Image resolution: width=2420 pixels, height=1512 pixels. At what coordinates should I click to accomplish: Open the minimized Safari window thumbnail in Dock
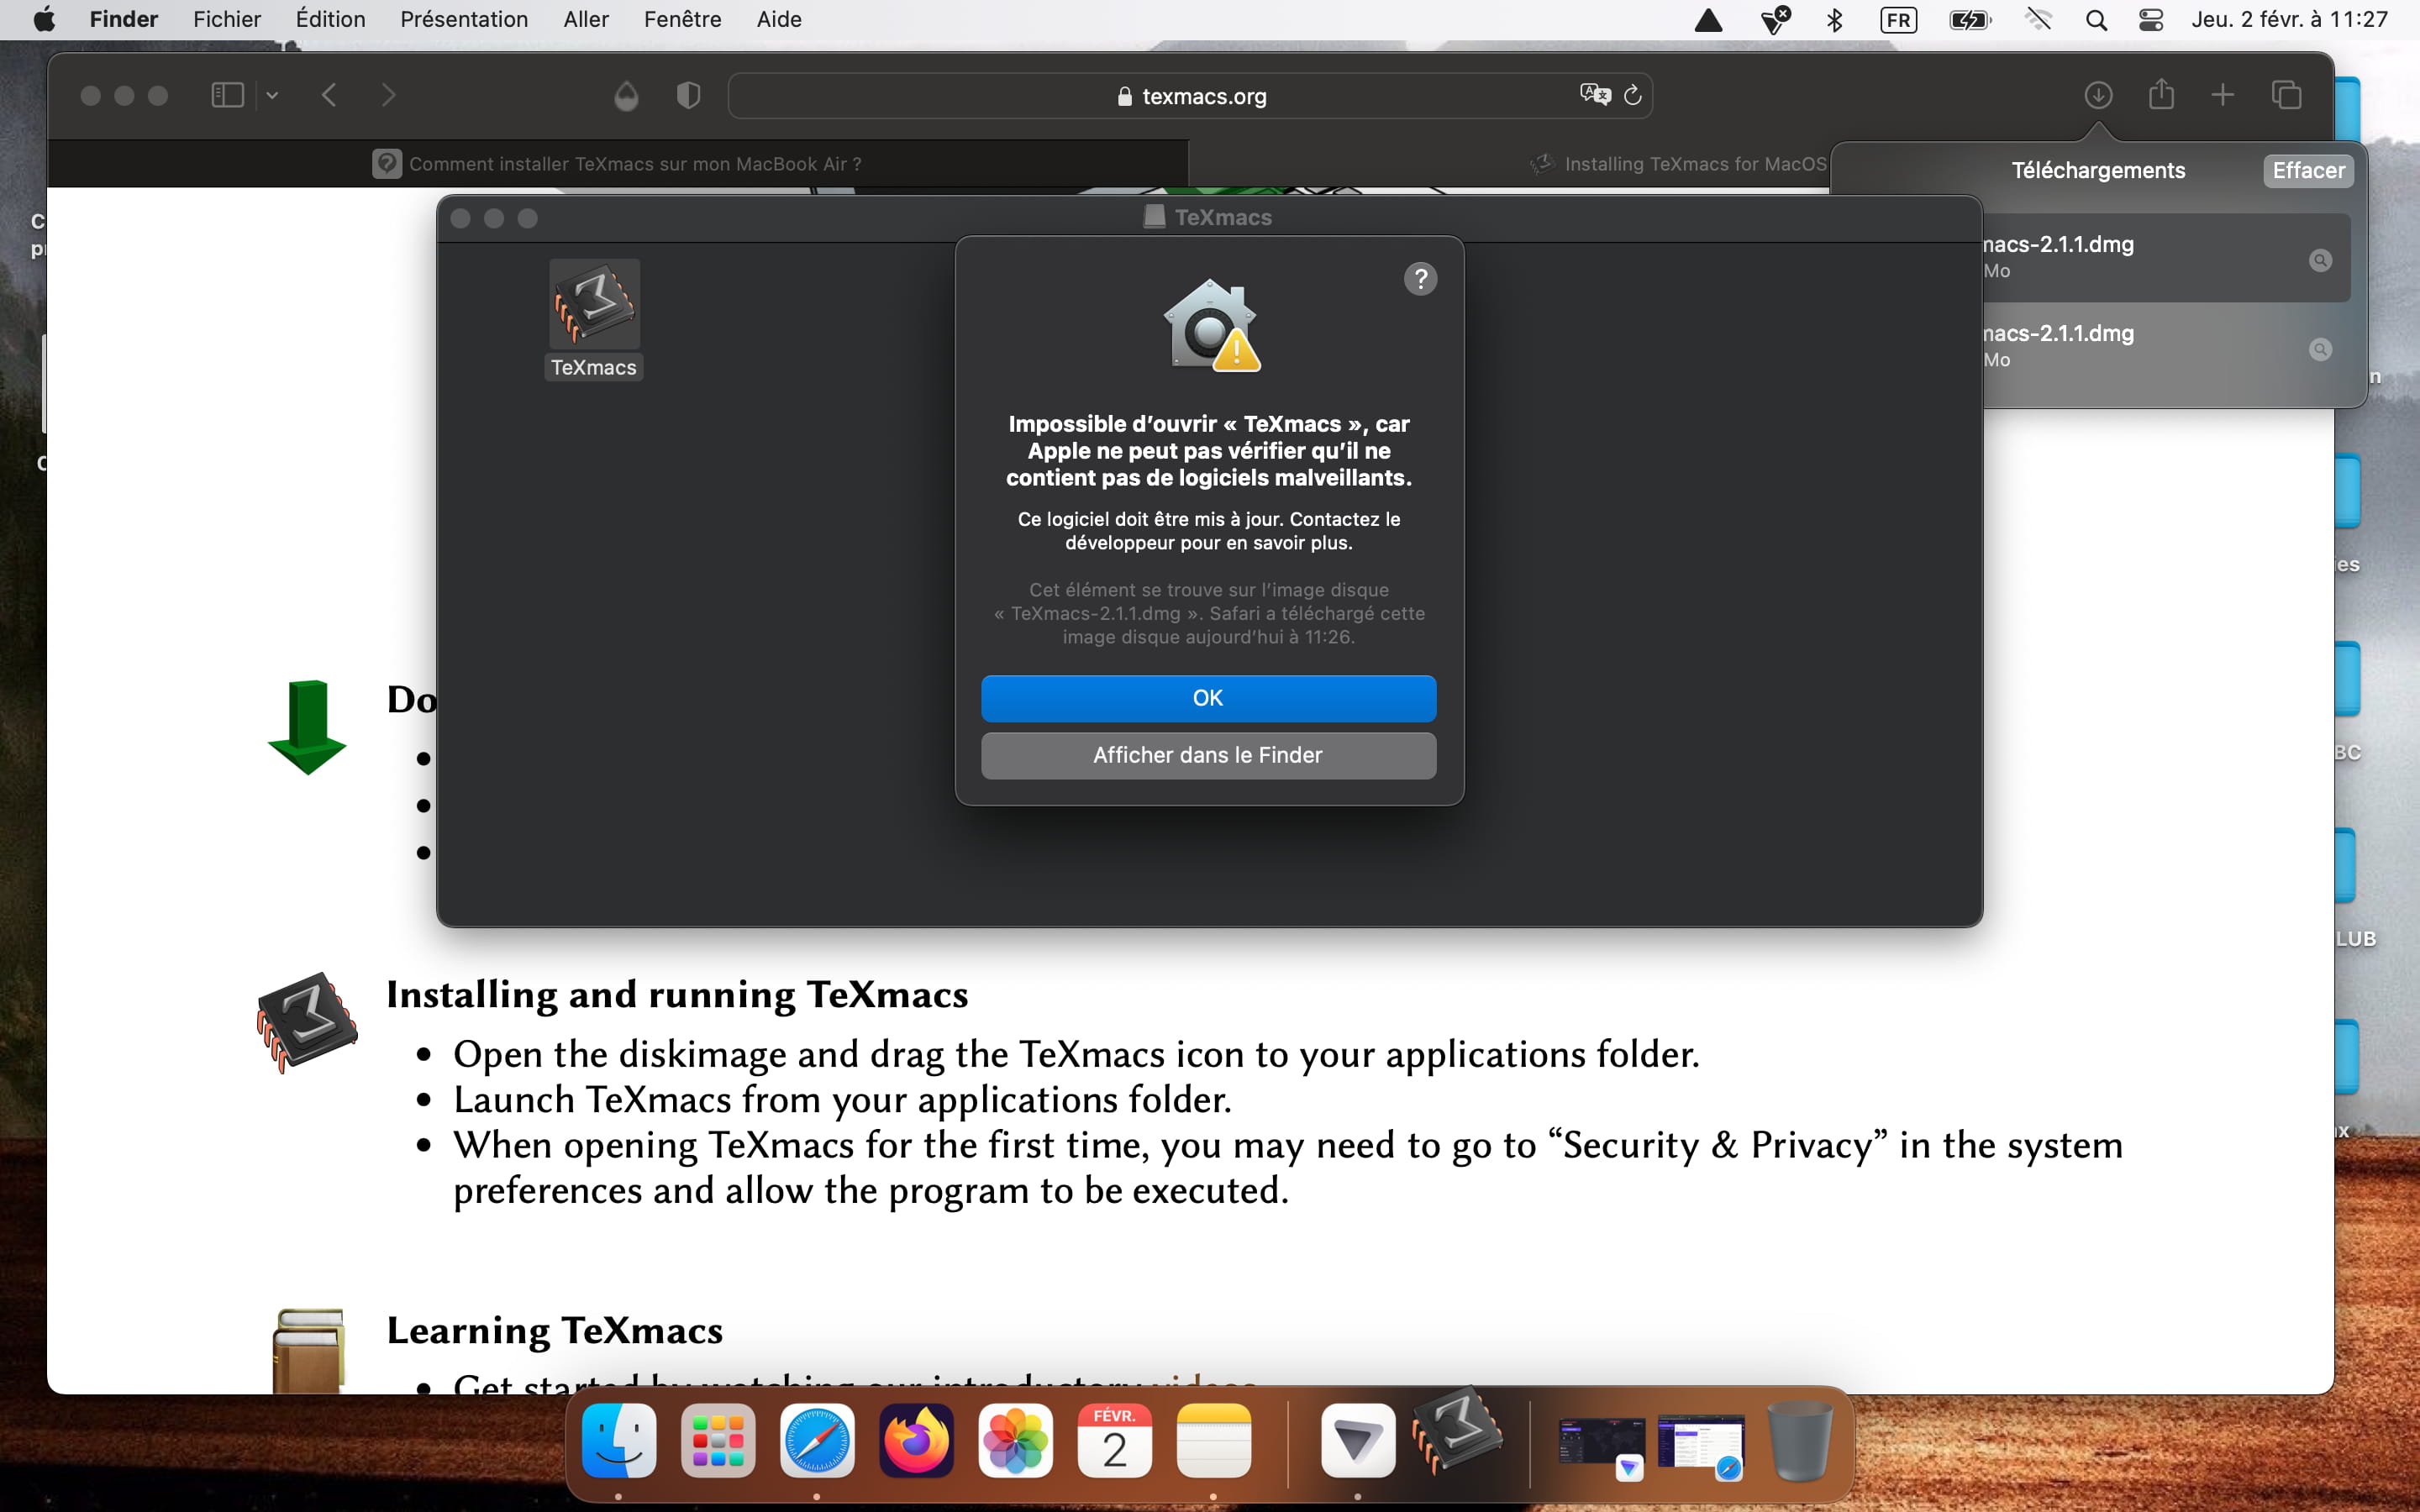1701,1446
